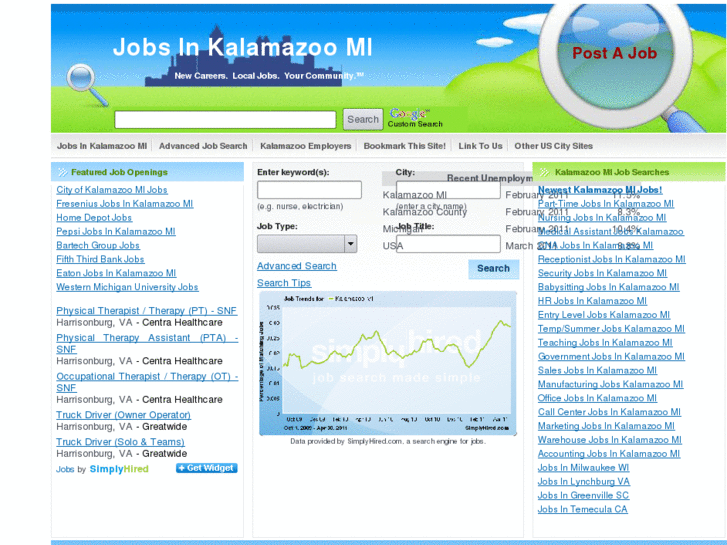Click the small magnifying glass logo icon
This screenshot has width=727, height=545.
pyautogui.click(x=87, y=84)
